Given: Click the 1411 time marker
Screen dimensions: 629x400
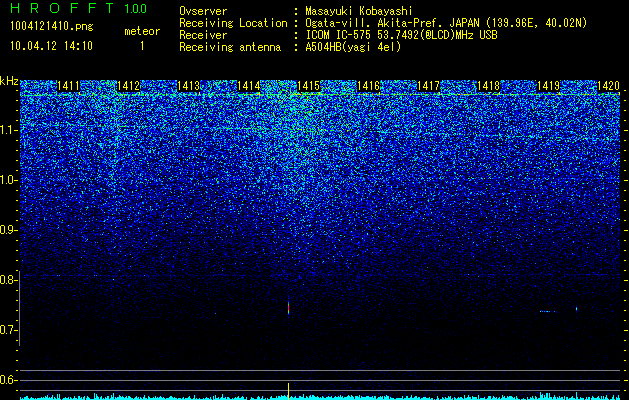Looking at the screenshot, I should click(68, 86).
